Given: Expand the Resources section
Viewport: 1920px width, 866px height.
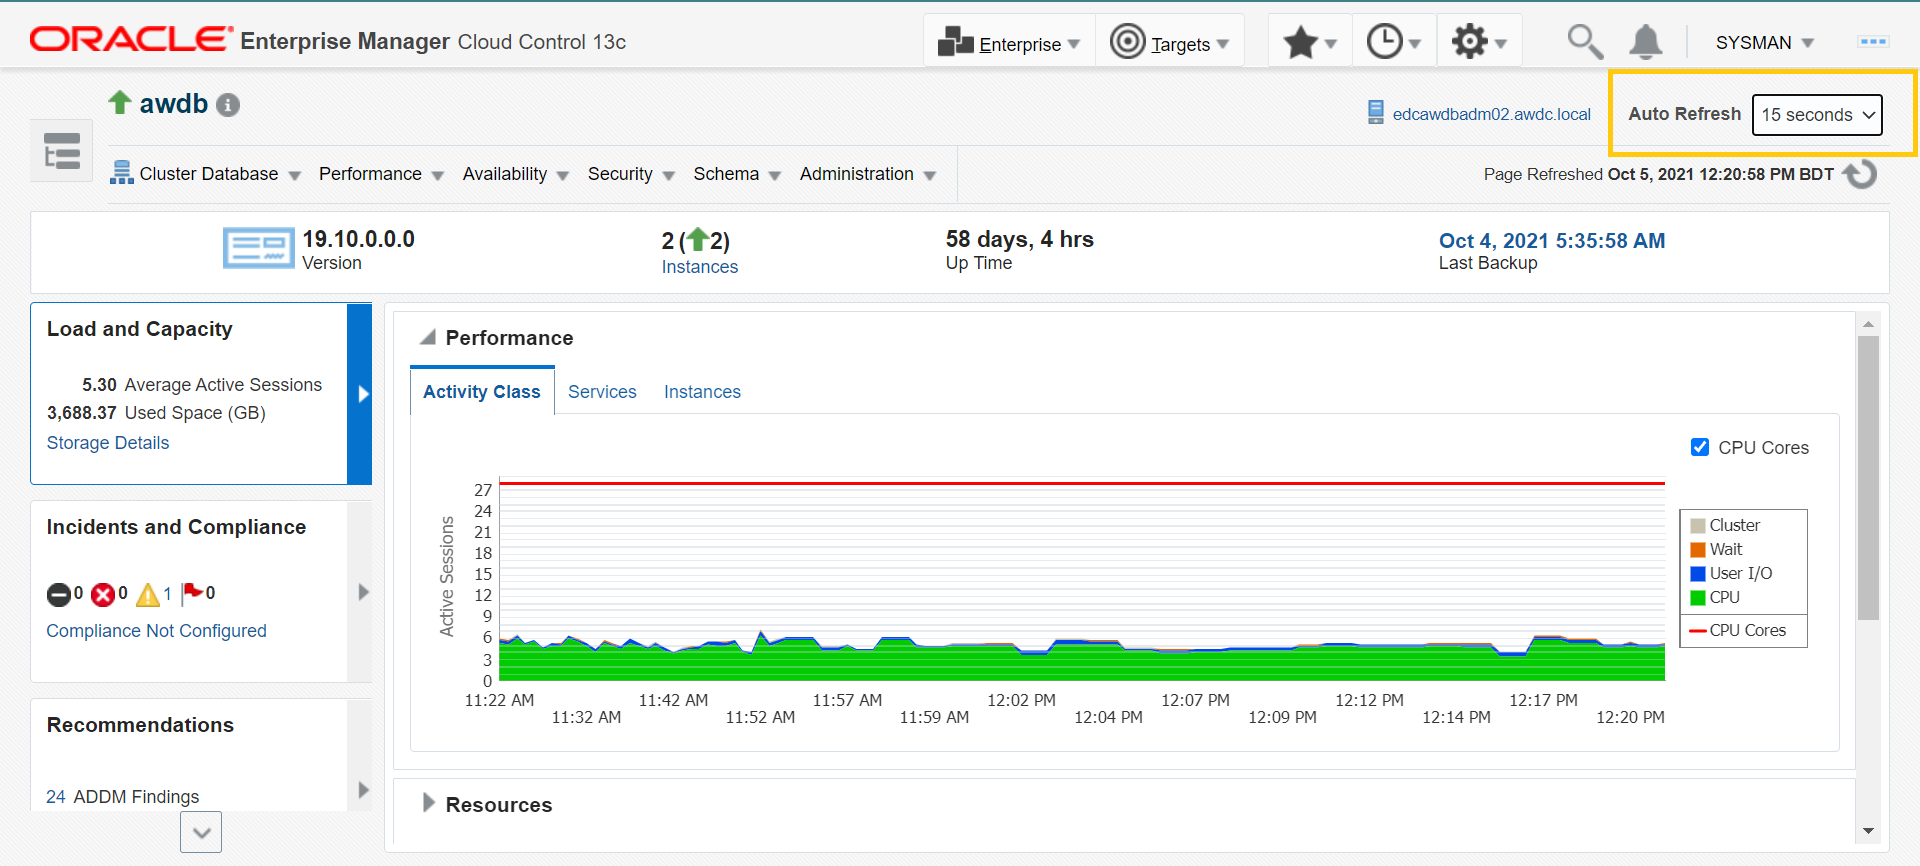Looking at the screenshot, I should click(428, 803).
